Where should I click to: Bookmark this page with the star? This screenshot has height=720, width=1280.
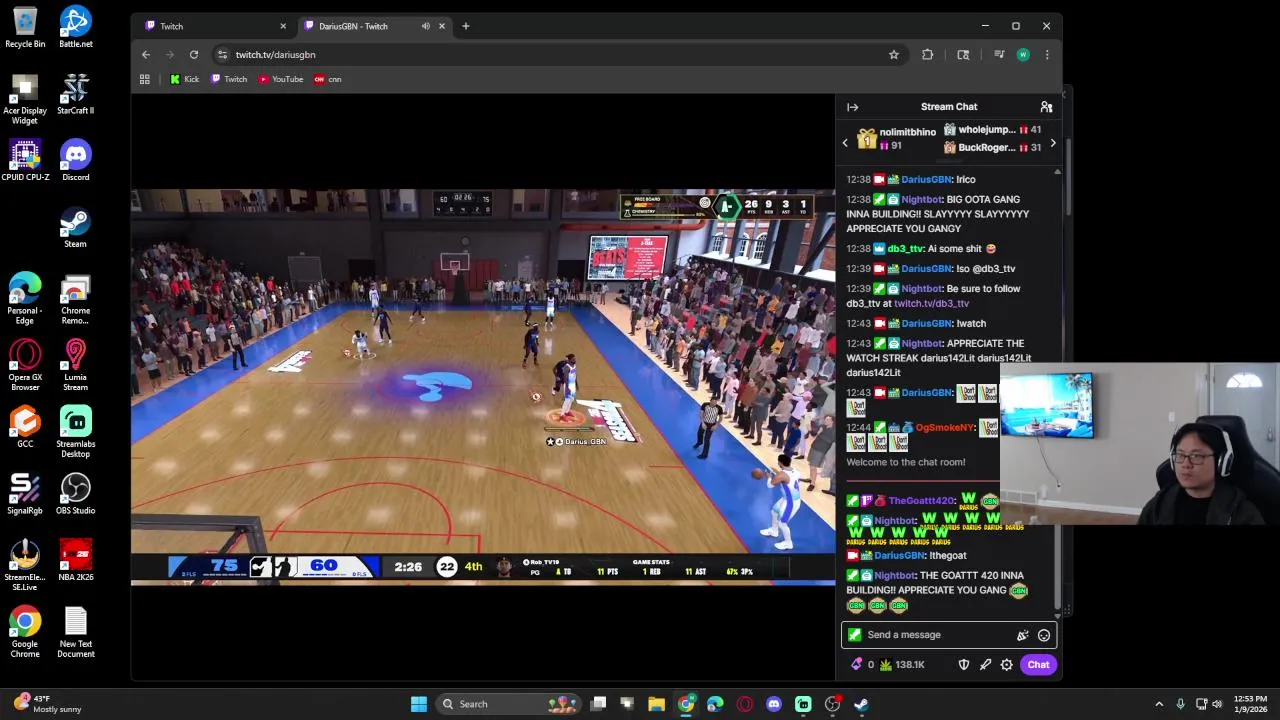click(894, 55)
